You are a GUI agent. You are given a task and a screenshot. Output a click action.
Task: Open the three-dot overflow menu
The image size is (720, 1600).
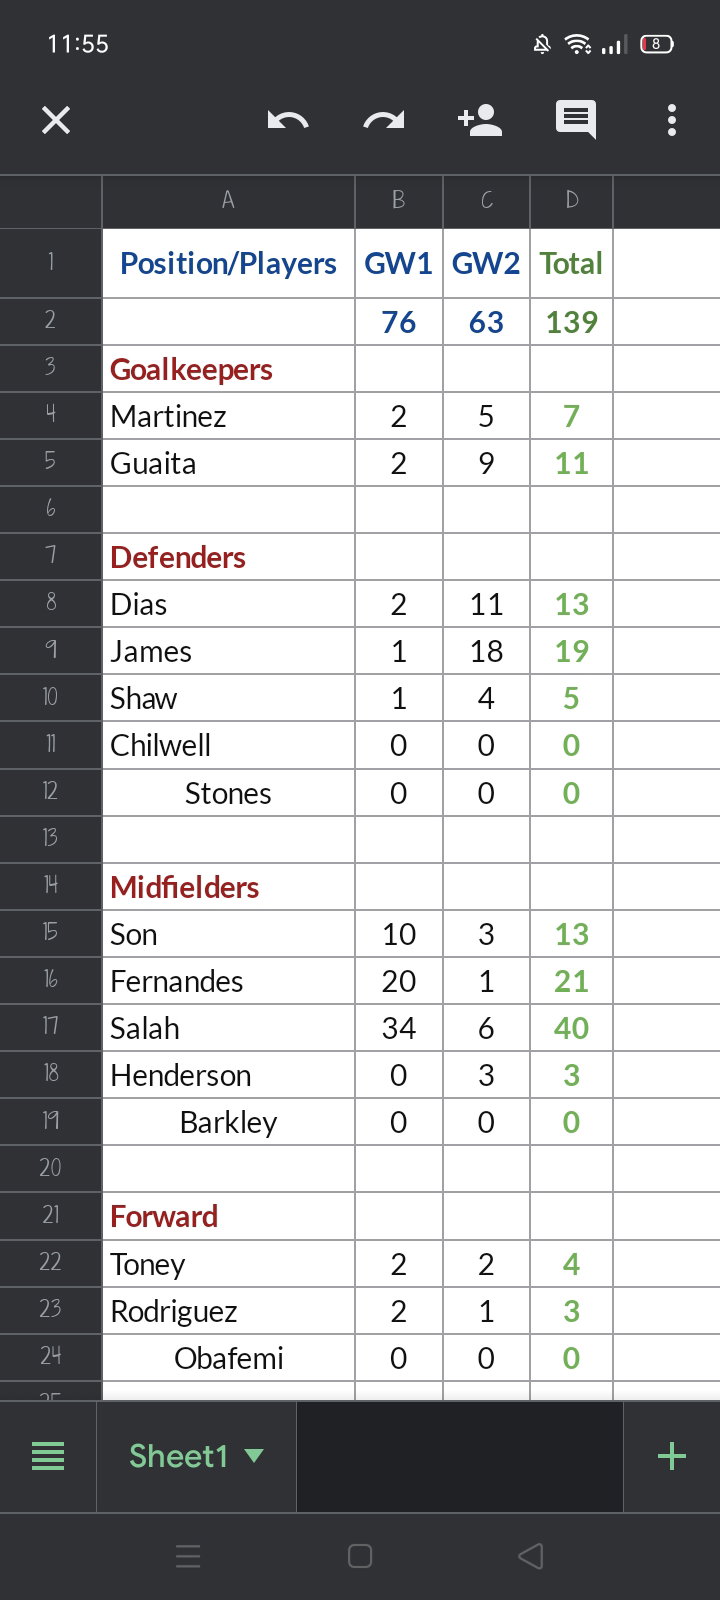pos(672,120)
